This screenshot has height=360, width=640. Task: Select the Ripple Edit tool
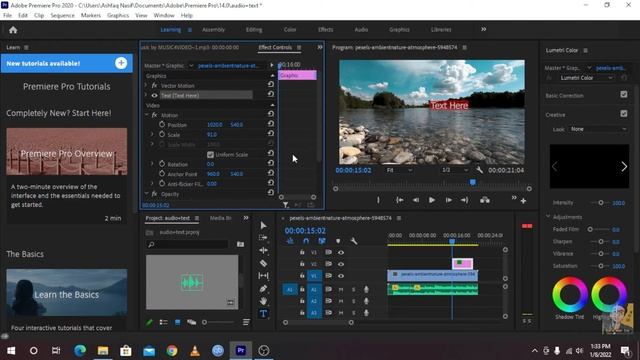pos(263,250)
